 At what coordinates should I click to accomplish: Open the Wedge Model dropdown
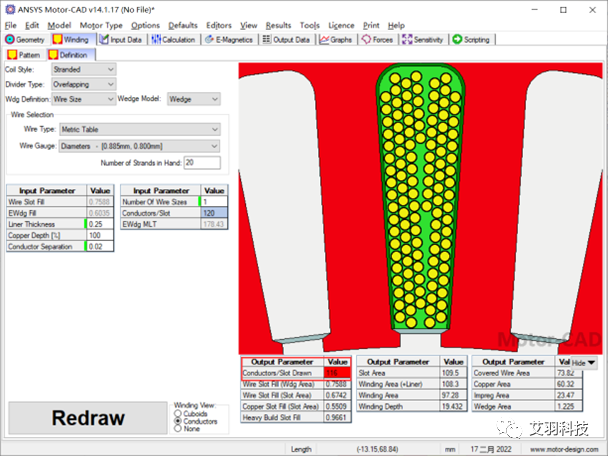pos(194,99)
